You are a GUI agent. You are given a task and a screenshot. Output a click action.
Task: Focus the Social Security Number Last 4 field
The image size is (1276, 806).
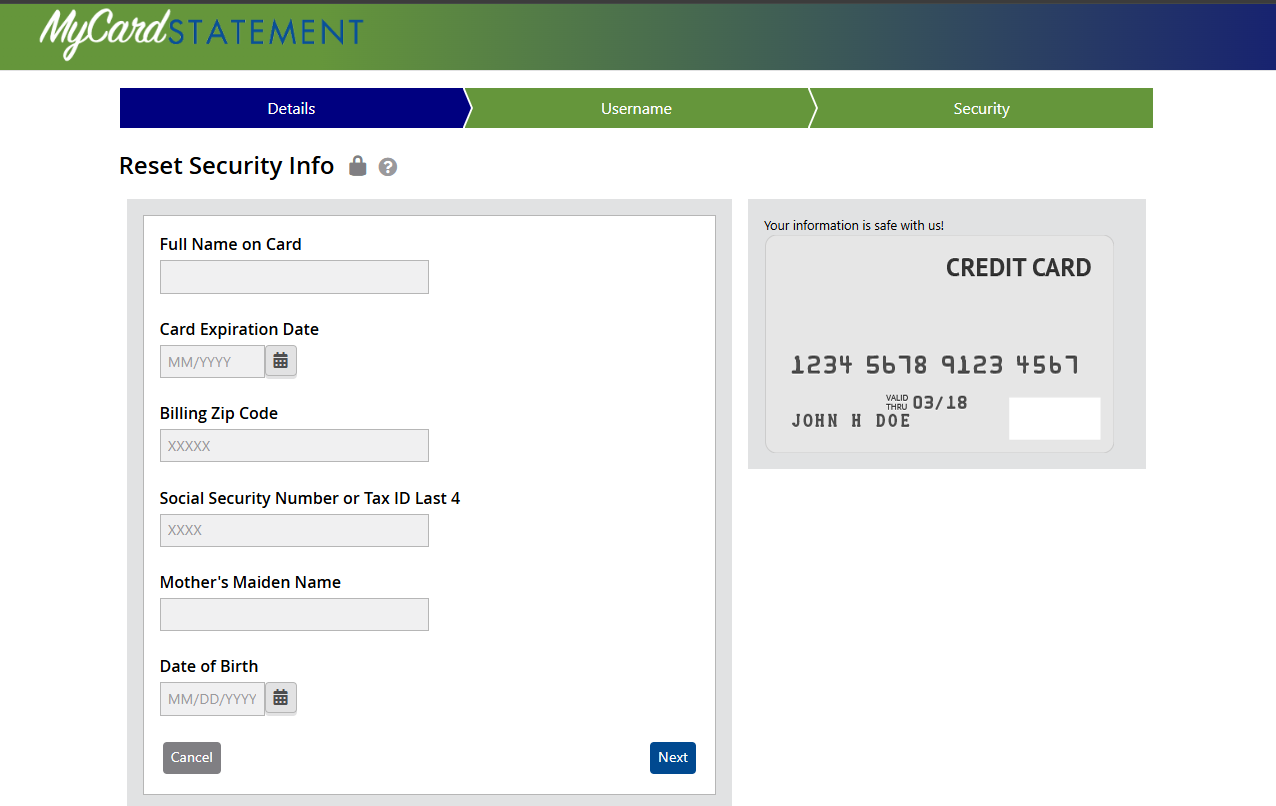coord(294,530)
